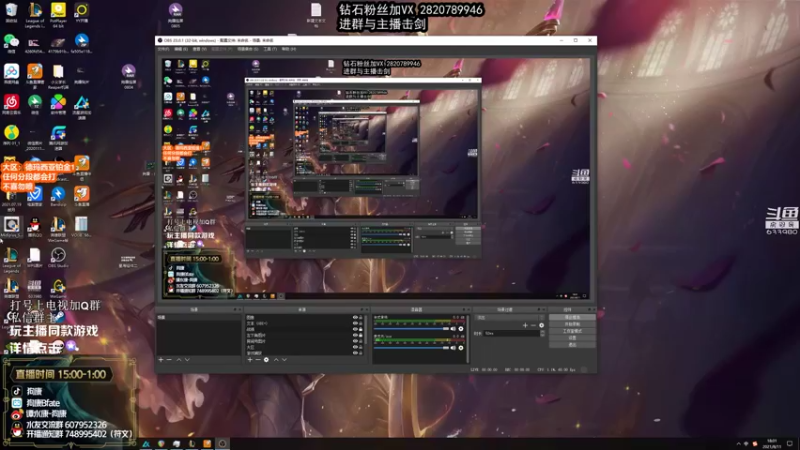Open settings gear of second mixer channel
Viewport: 800px width, 450px height.
pyautogui.click(x=461, y=348)
